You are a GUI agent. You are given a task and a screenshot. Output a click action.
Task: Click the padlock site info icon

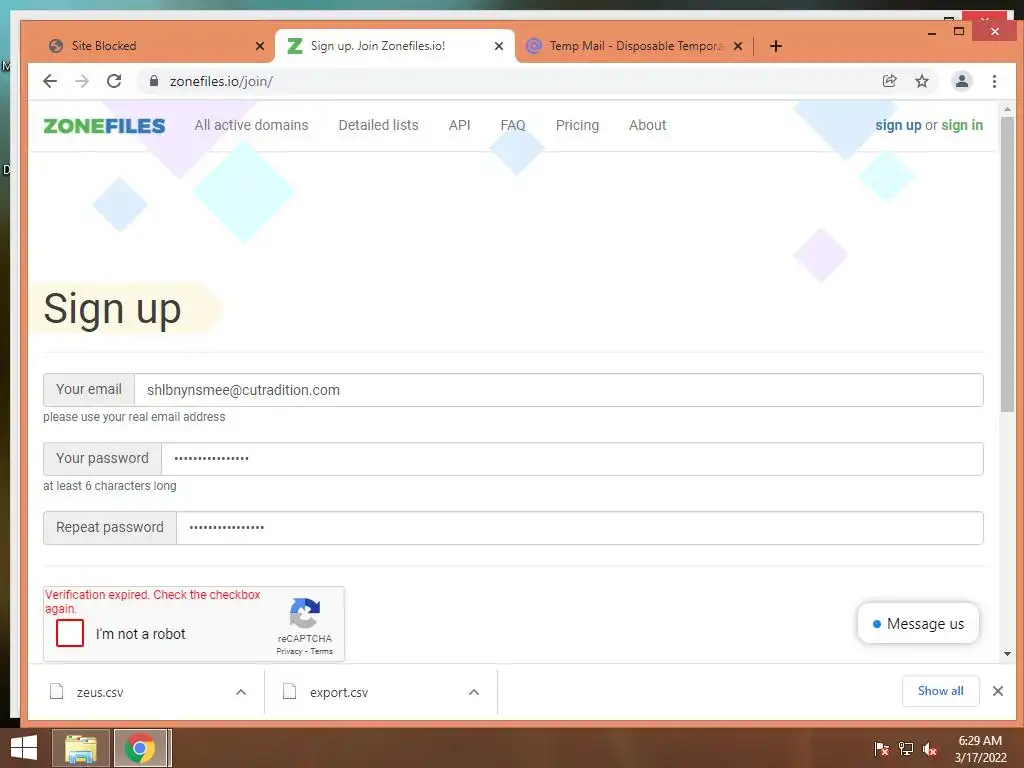coord(153,81)
